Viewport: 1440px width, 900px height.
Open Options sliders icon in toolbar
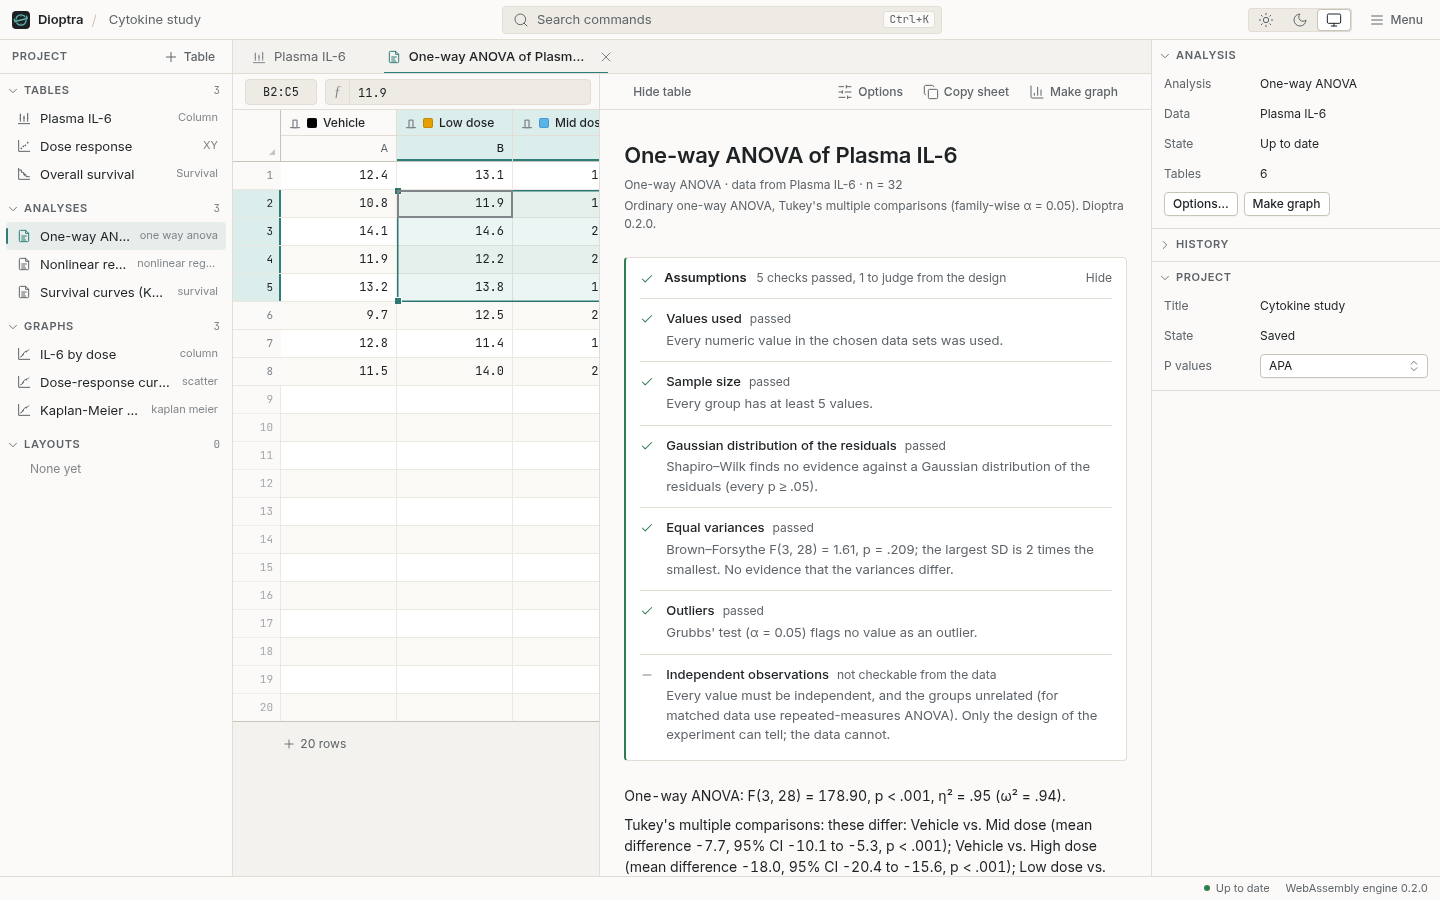[845, 92]
